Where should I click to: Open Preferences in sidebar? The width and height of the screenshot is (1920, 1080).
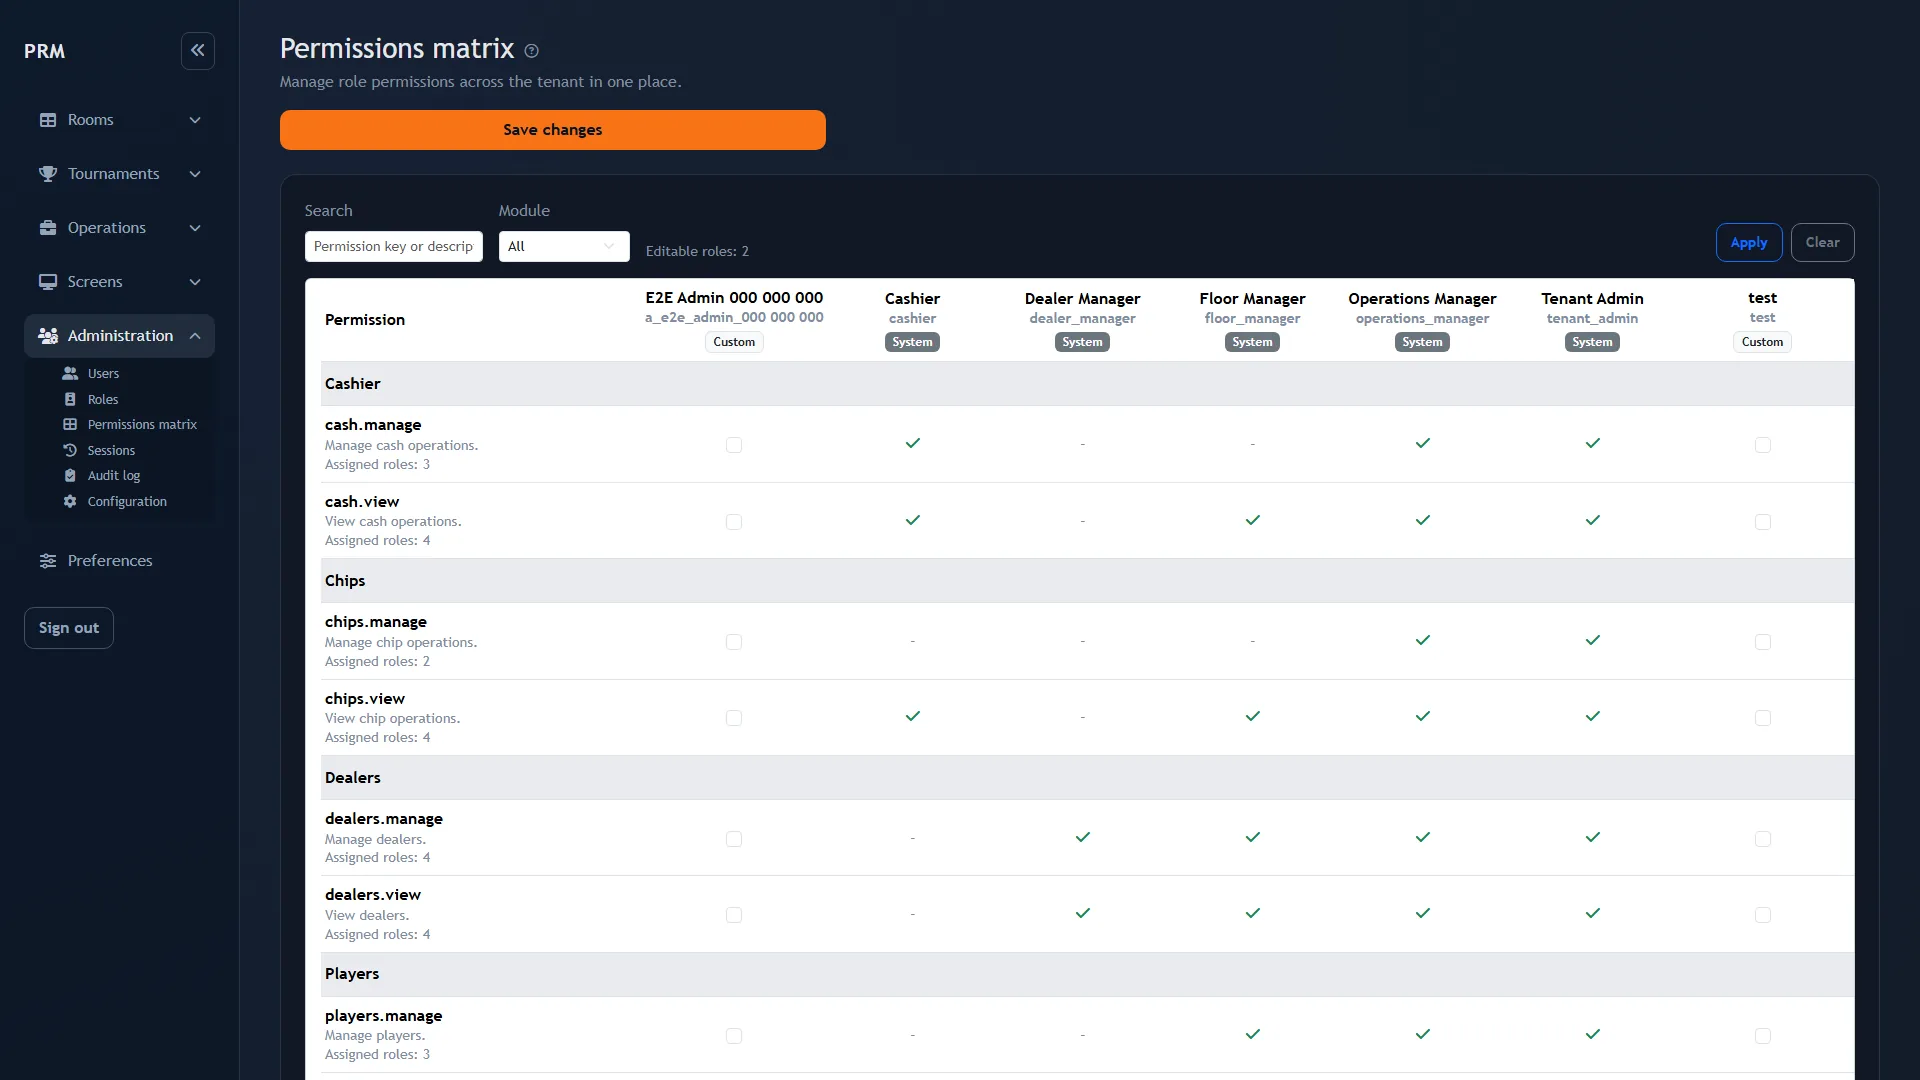(110, 561)
